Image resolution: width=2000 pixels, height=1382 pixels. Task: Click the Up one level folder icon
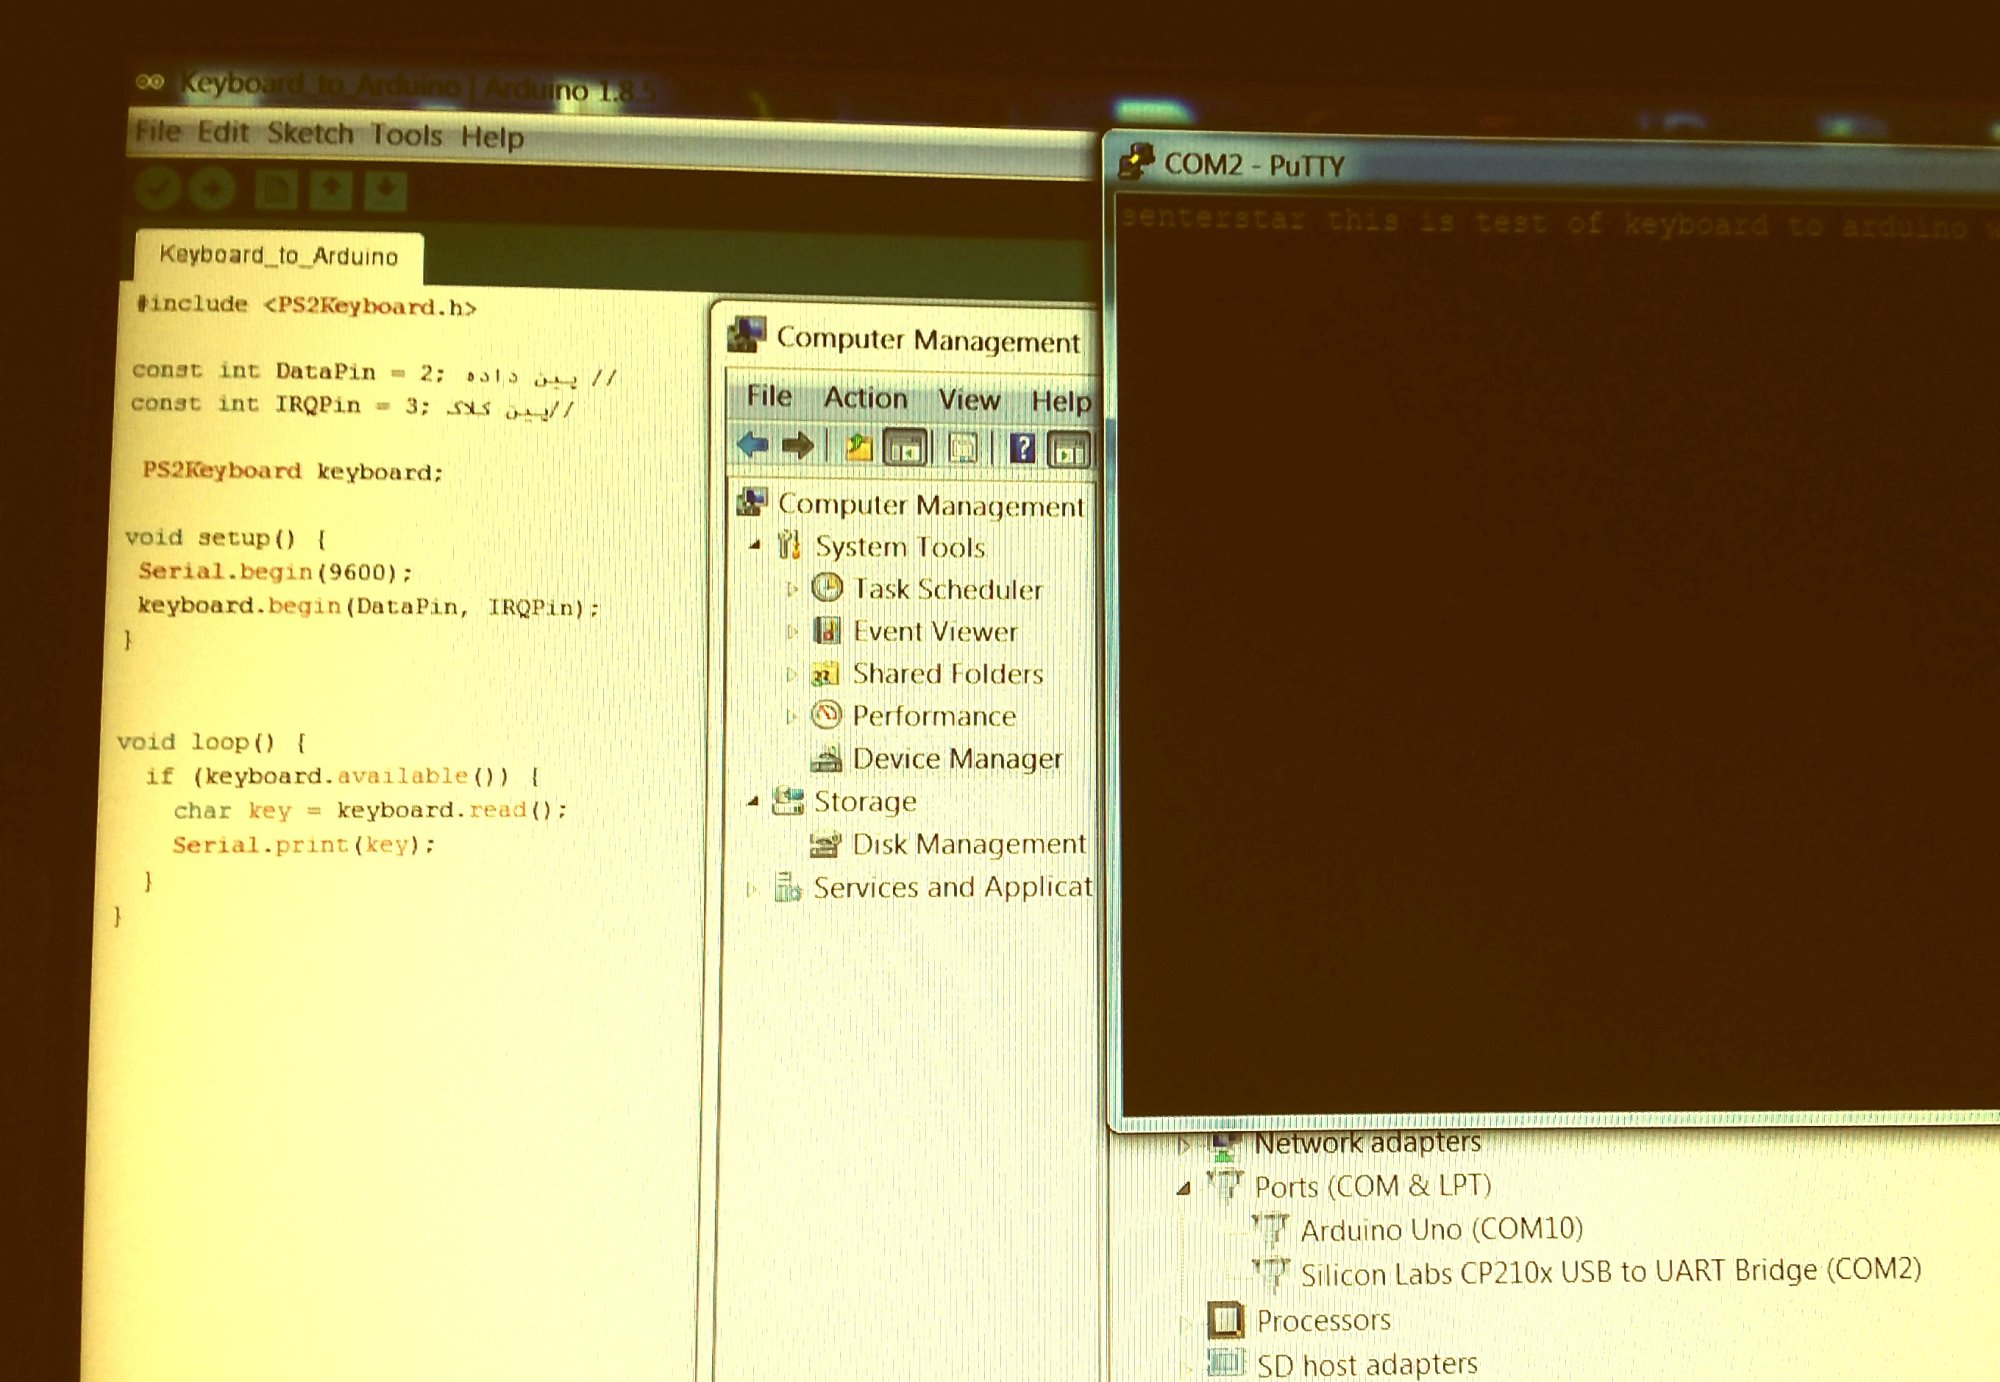[x=858, y=447]
